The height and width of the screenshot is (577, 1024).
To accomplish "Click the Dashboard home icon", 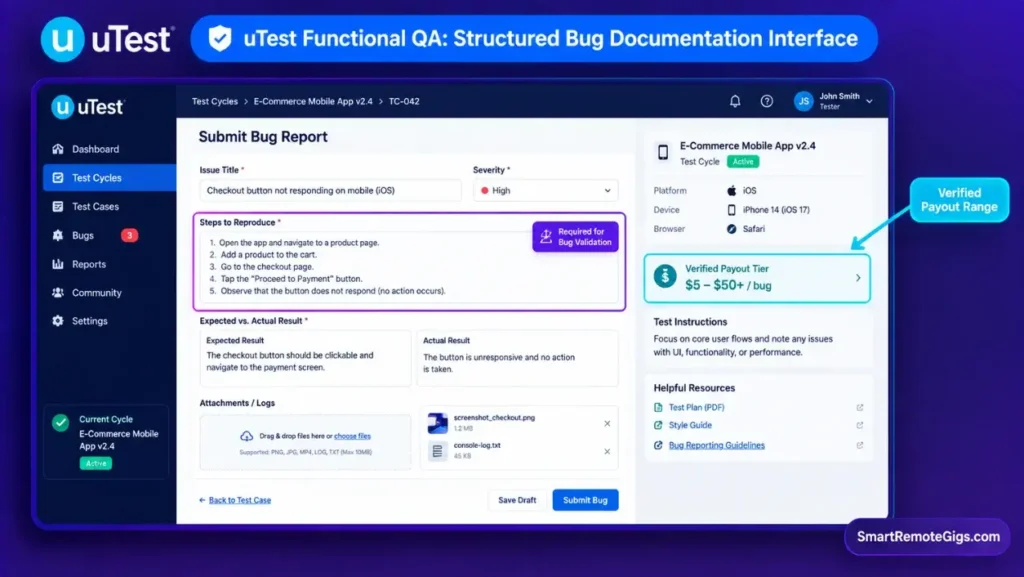I will 58,149.
